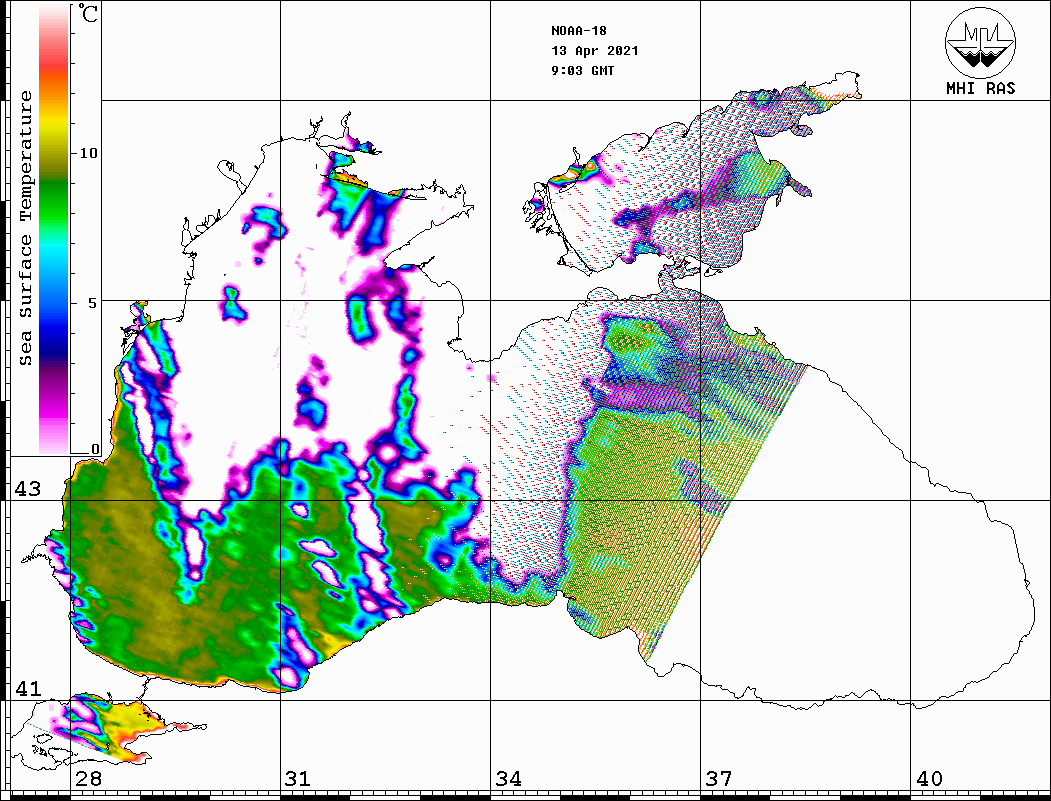Click the 'Sea Surface Temperature' legend title
This screenshot has height=801, width=1051.
click(x=25, y=228)
